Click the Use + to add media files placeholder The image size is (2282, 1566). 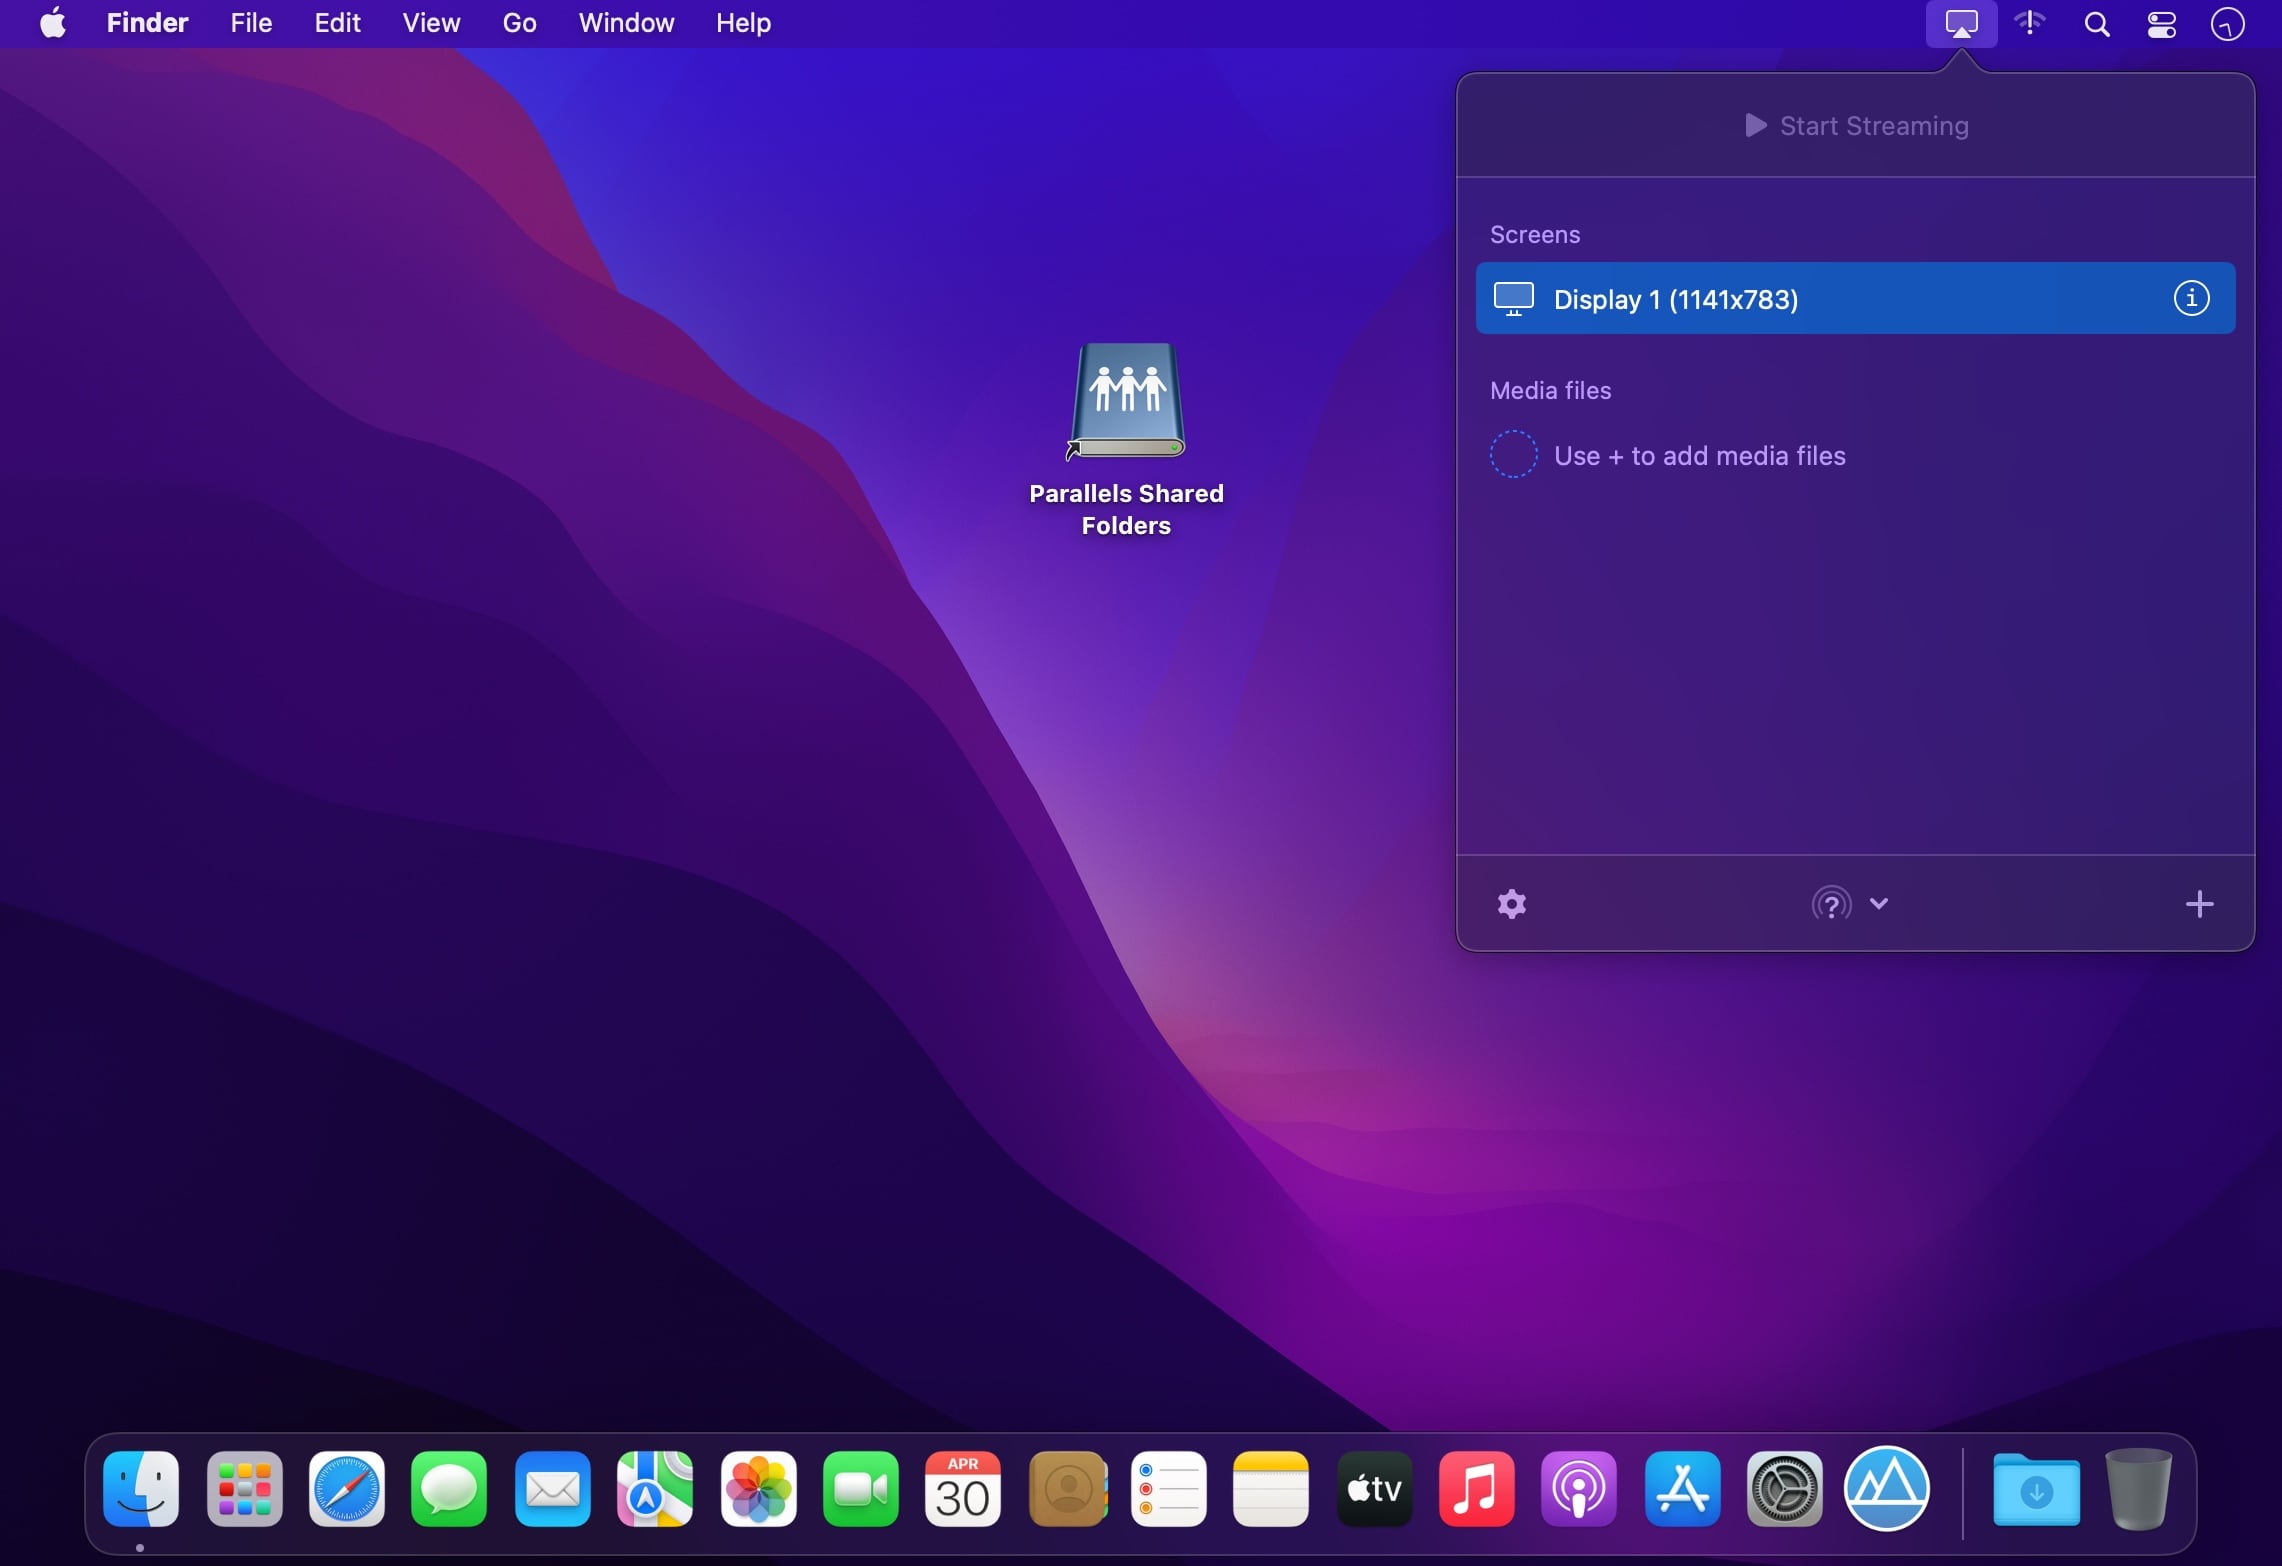click(1698, 456)
